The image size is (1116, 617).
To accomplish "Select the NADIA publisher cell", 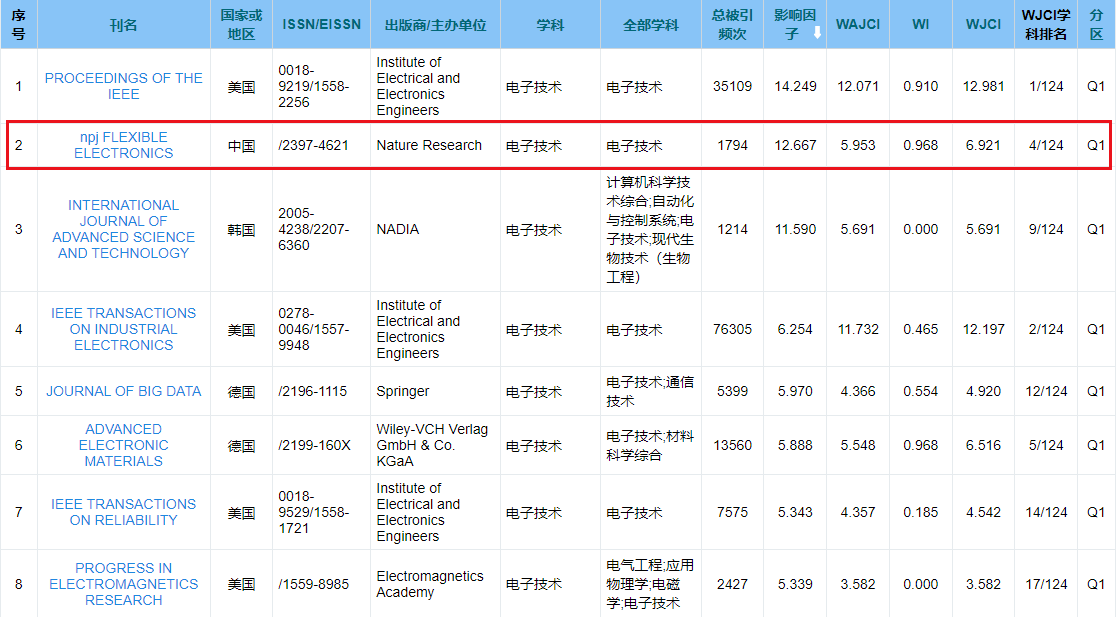I will tap(398, 229).
